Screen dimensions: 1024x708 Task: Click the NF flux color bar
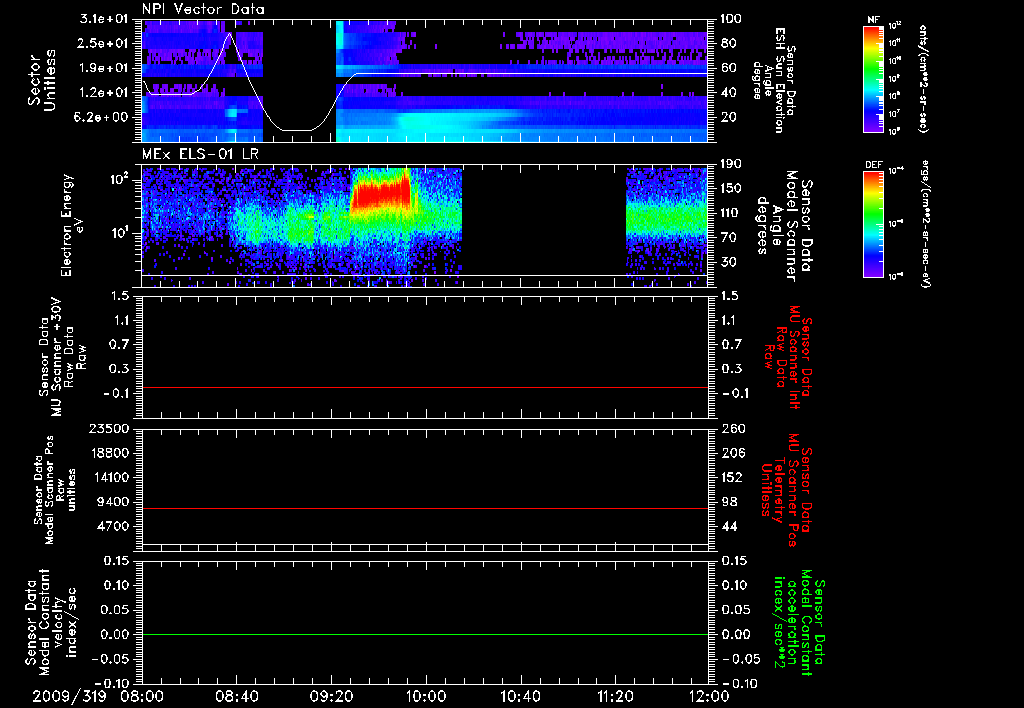coord(873,78)
